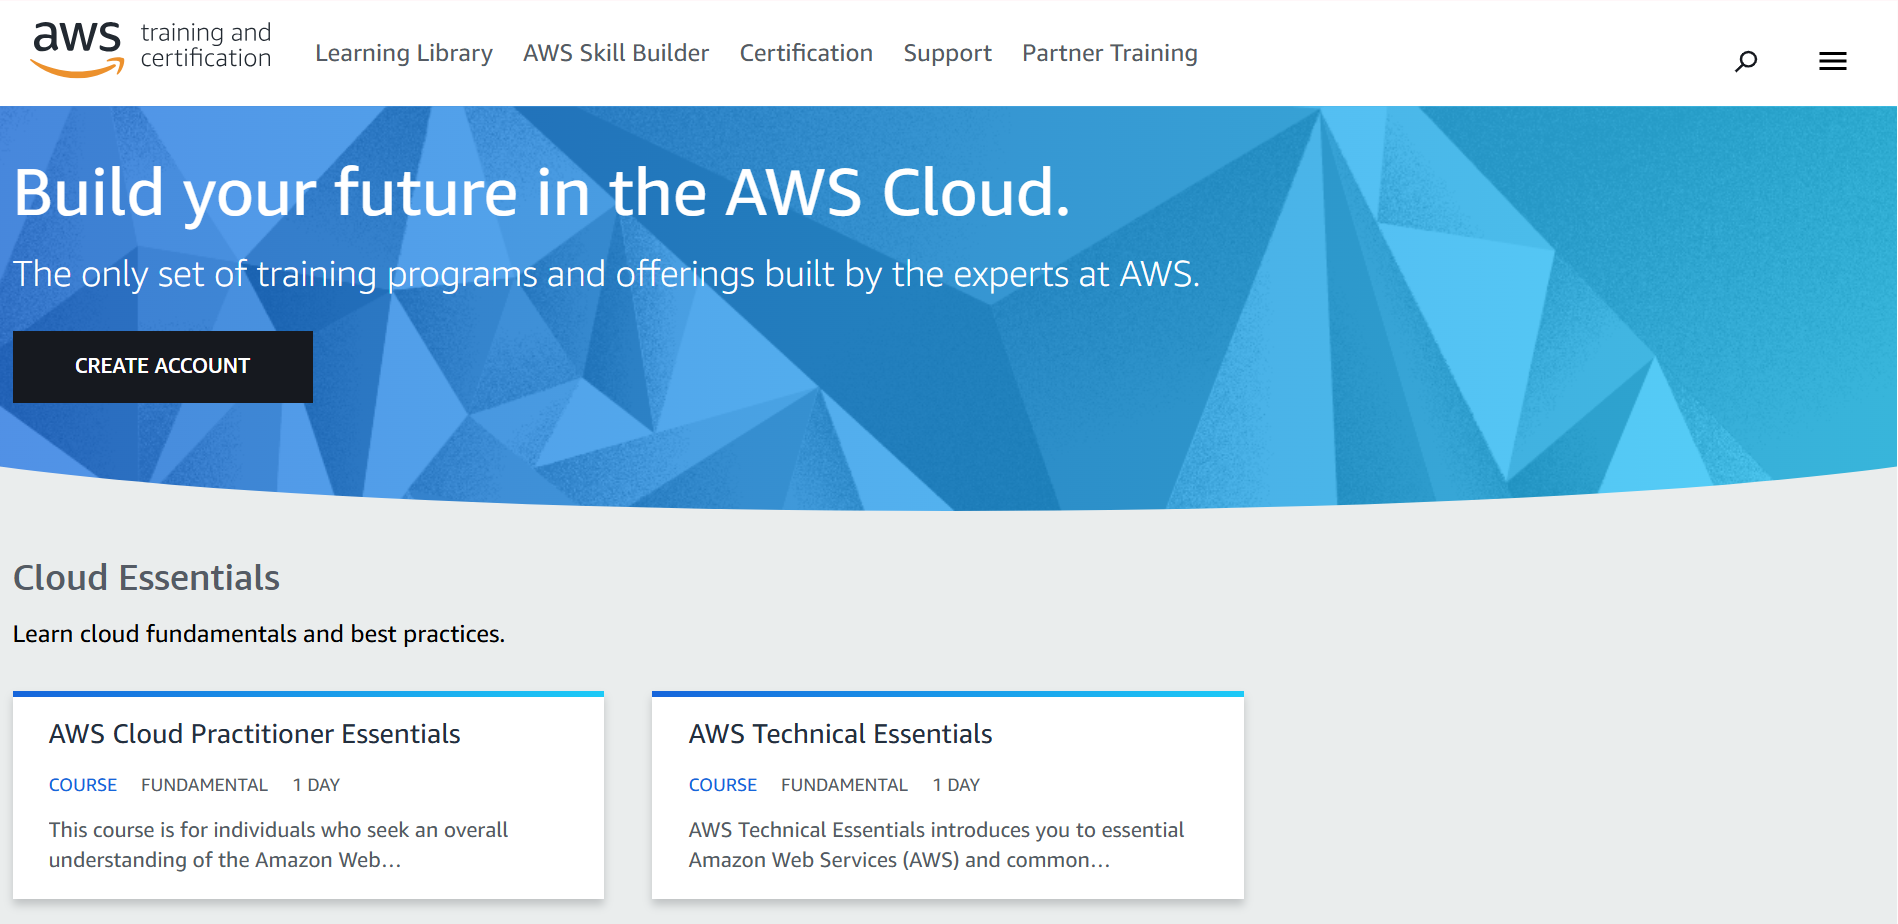Open the search magnifier icon
Viewport: 1898px width, 924px height.
coord(1745,62)
